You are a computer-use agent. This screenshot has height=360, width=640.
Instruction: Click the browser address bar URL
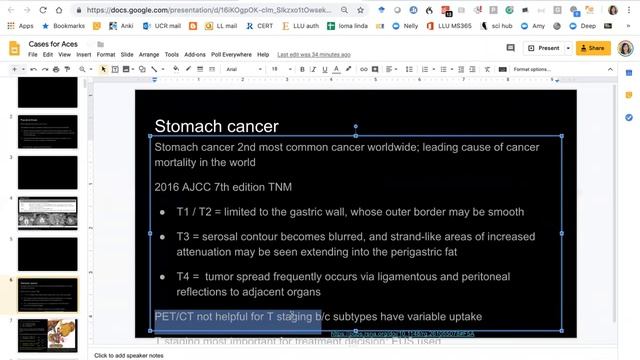(x=208, y=10)
